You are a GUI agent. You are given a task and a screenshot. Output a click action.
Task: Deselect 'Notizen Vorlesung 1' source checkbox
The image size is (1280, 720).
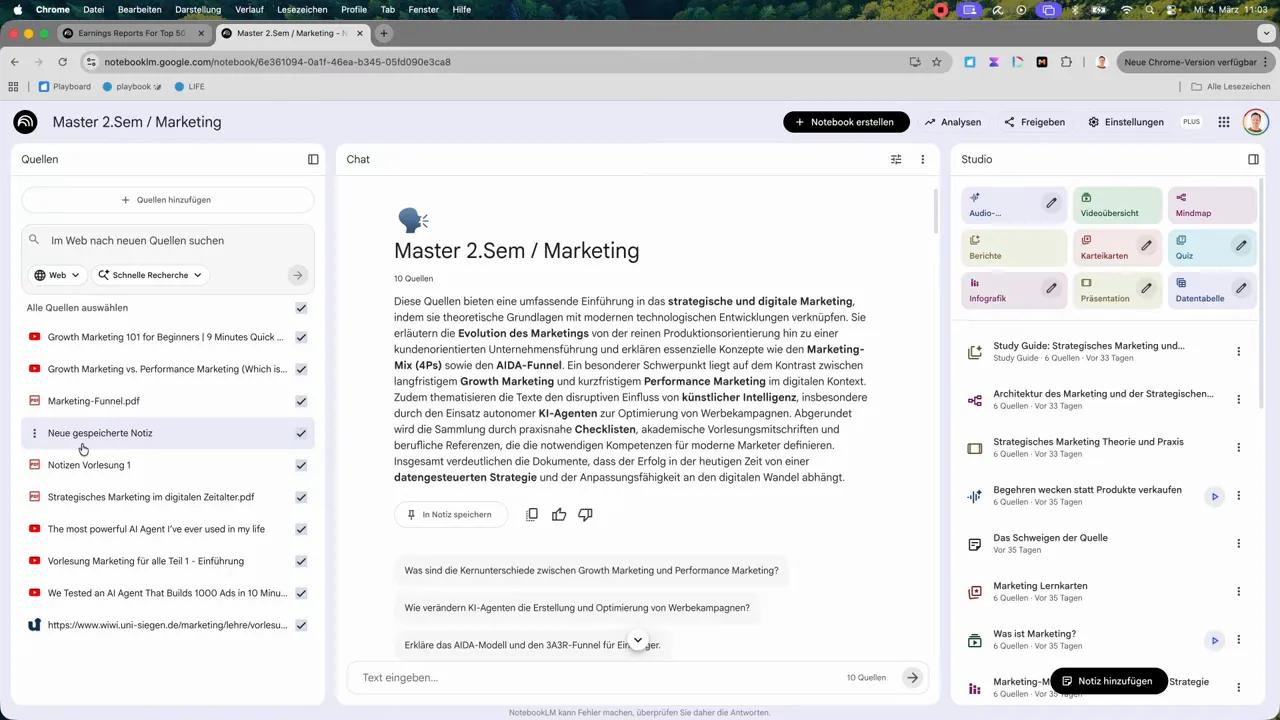coord(301,465)
